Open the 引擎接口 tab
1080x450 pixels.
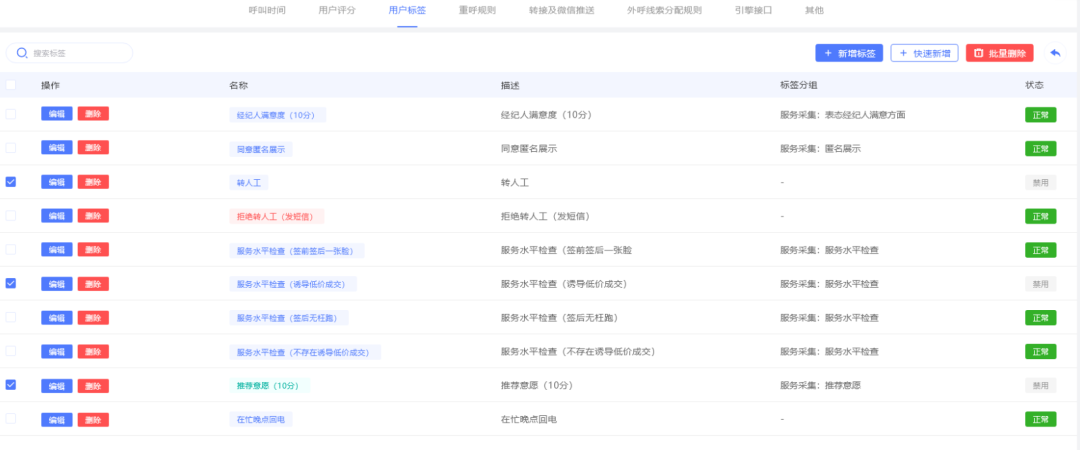[x=754, y=10]
